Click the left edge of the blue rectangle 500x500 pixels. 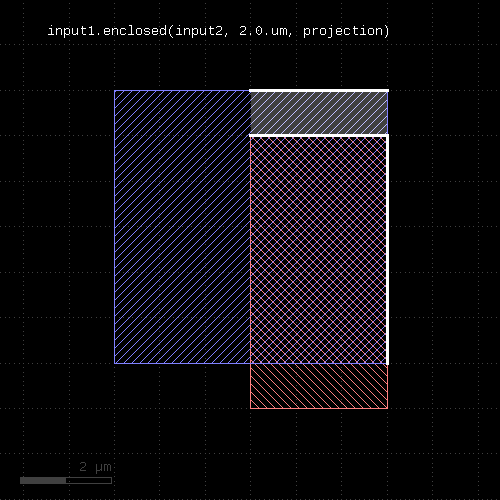coord(114,227)
